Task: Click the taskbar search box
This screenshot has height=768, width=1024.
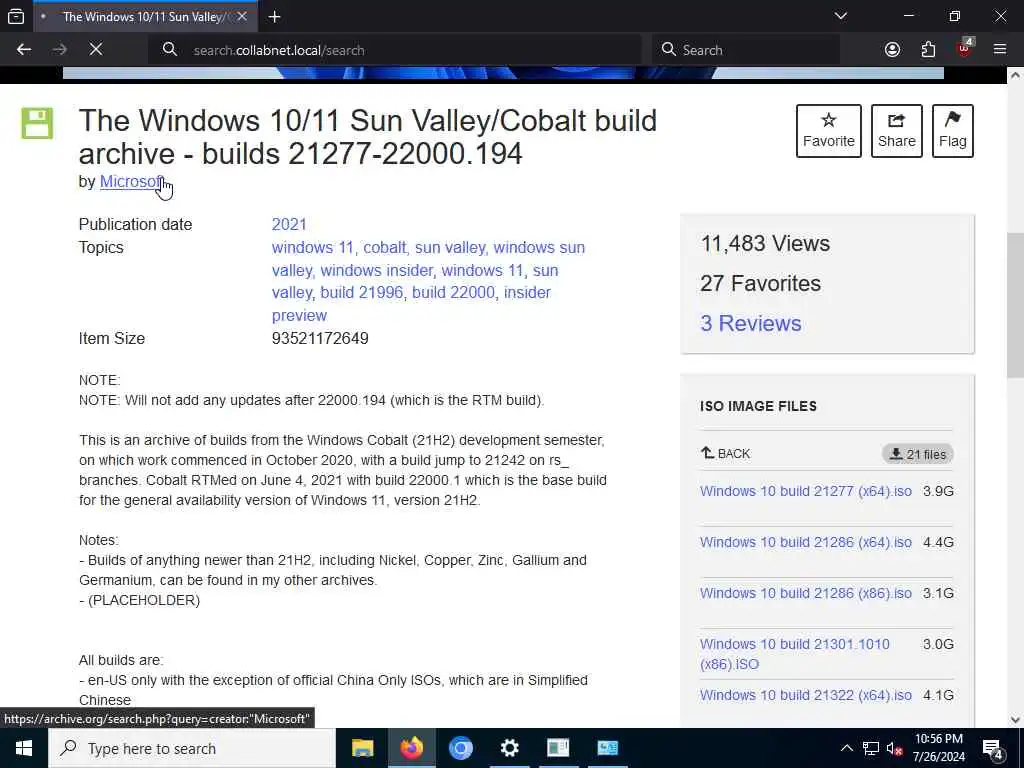Action: click(192, 748)
